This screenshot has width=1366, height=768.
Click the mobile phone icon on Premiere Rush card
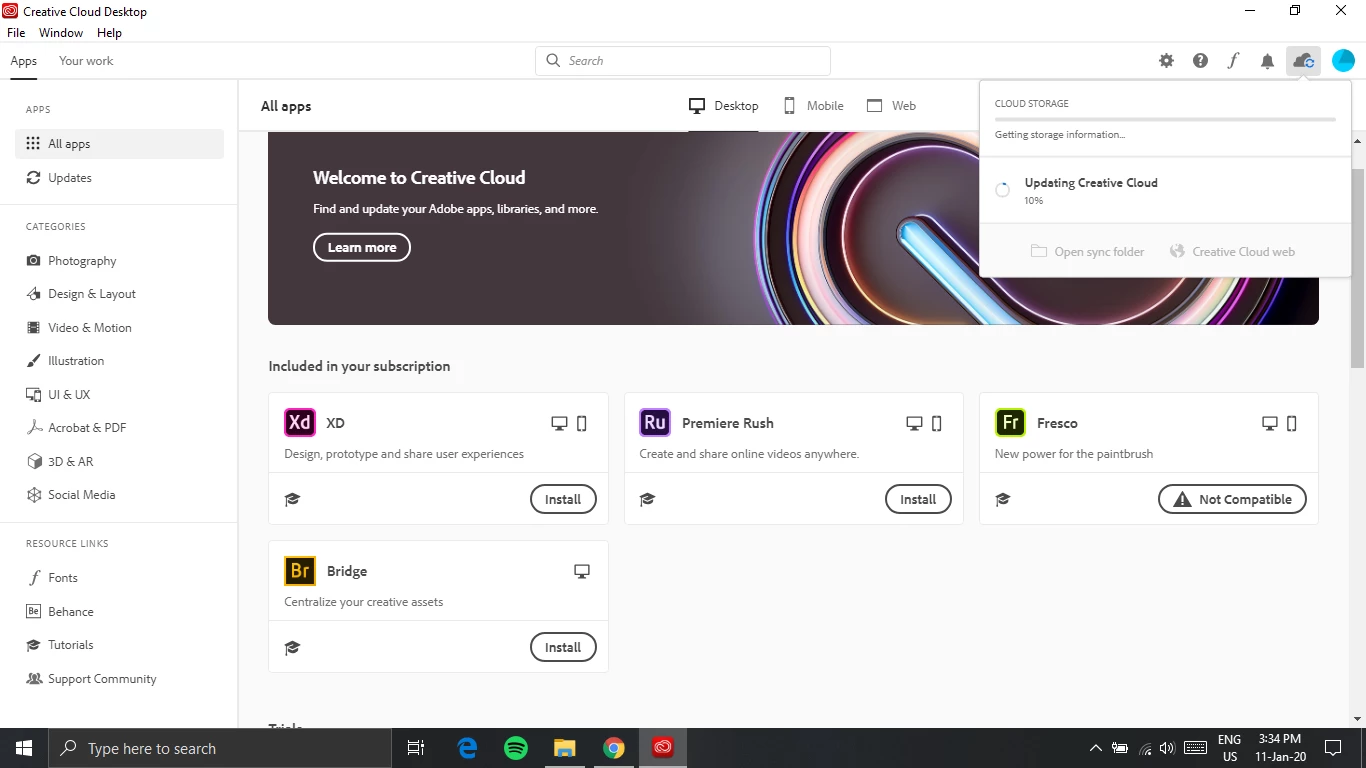point(937,424)
